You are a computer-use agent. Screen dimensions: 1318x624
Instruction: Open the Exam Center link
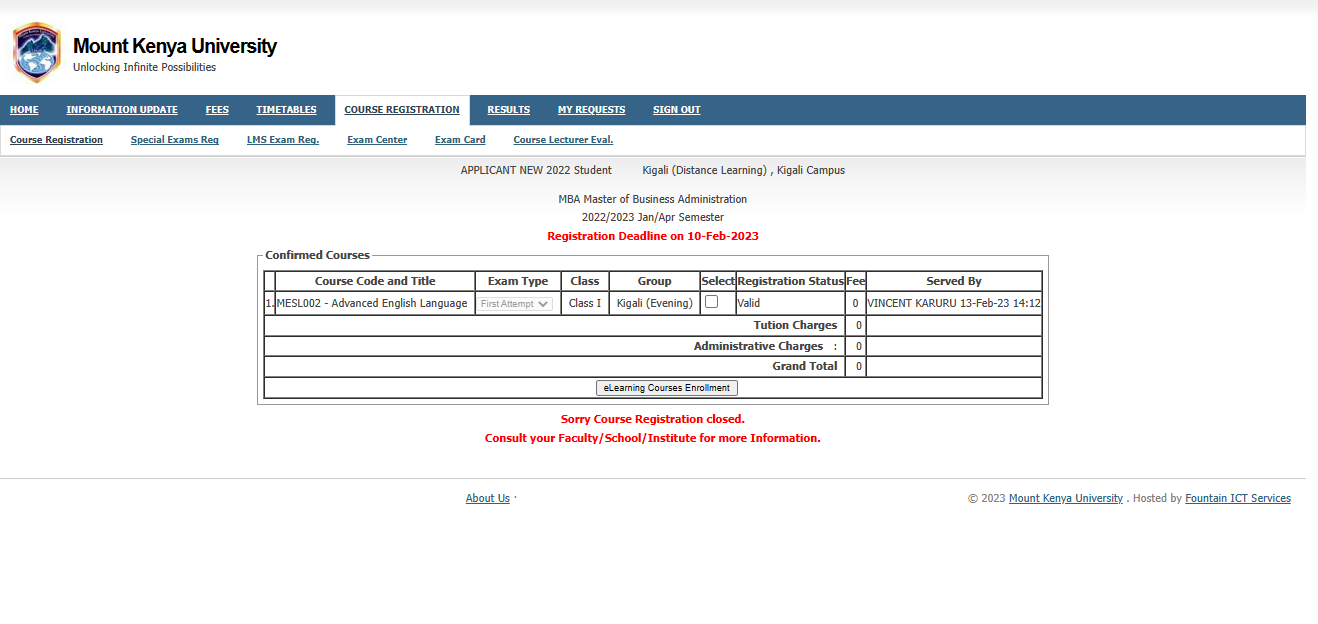(x=377, y=140)
